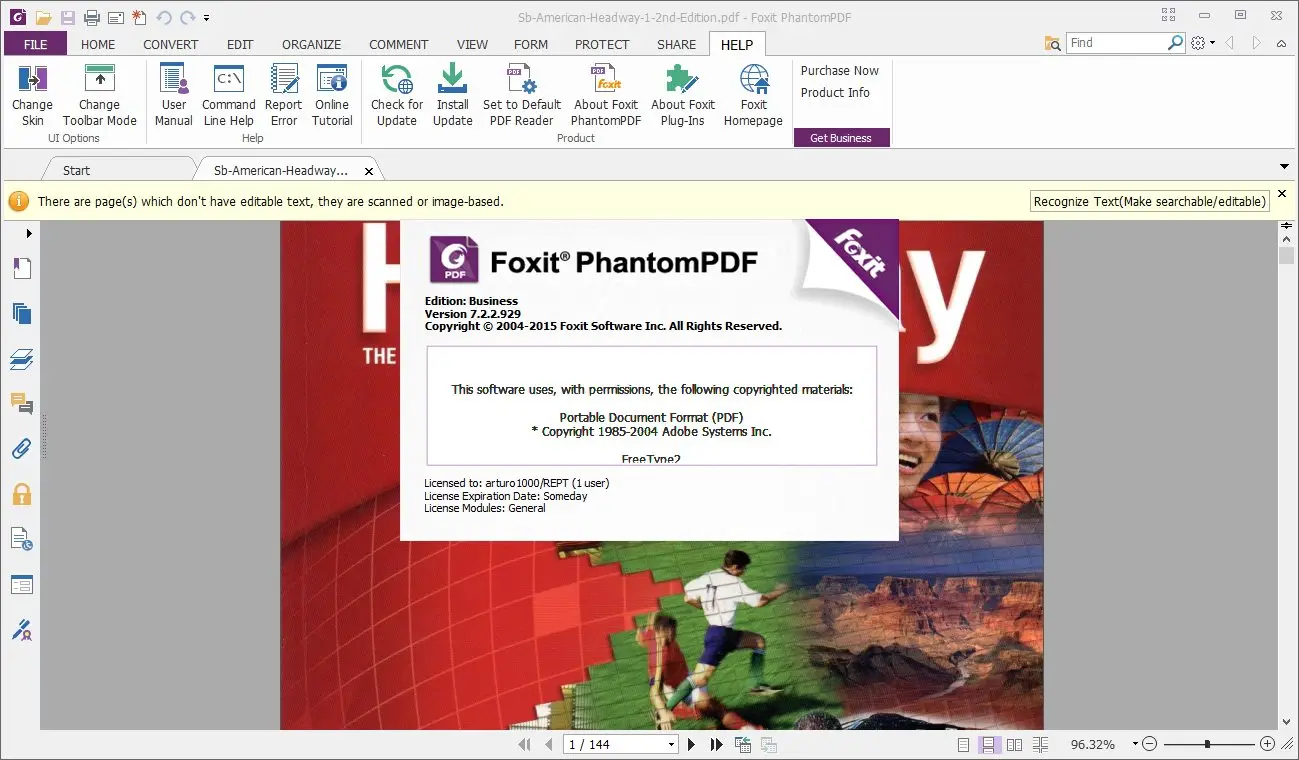Expand the left navigation panel arrow
Screen dimensions: 1299x760
(29, 233)
